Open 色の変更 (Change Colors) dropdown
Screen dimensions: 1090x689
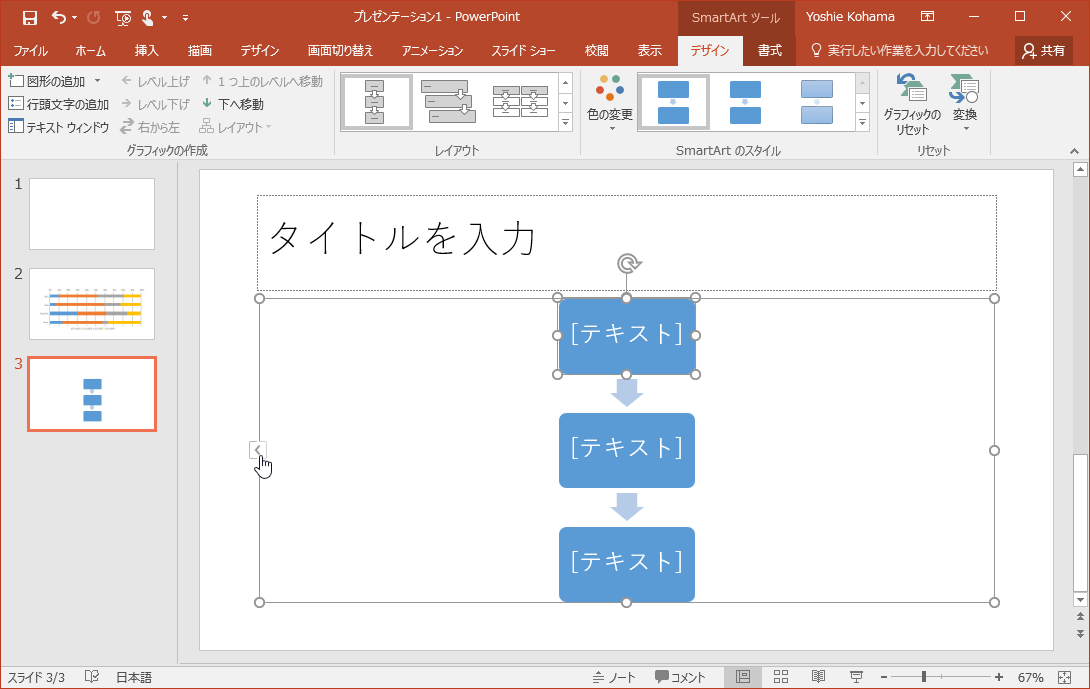coord(609,104)
